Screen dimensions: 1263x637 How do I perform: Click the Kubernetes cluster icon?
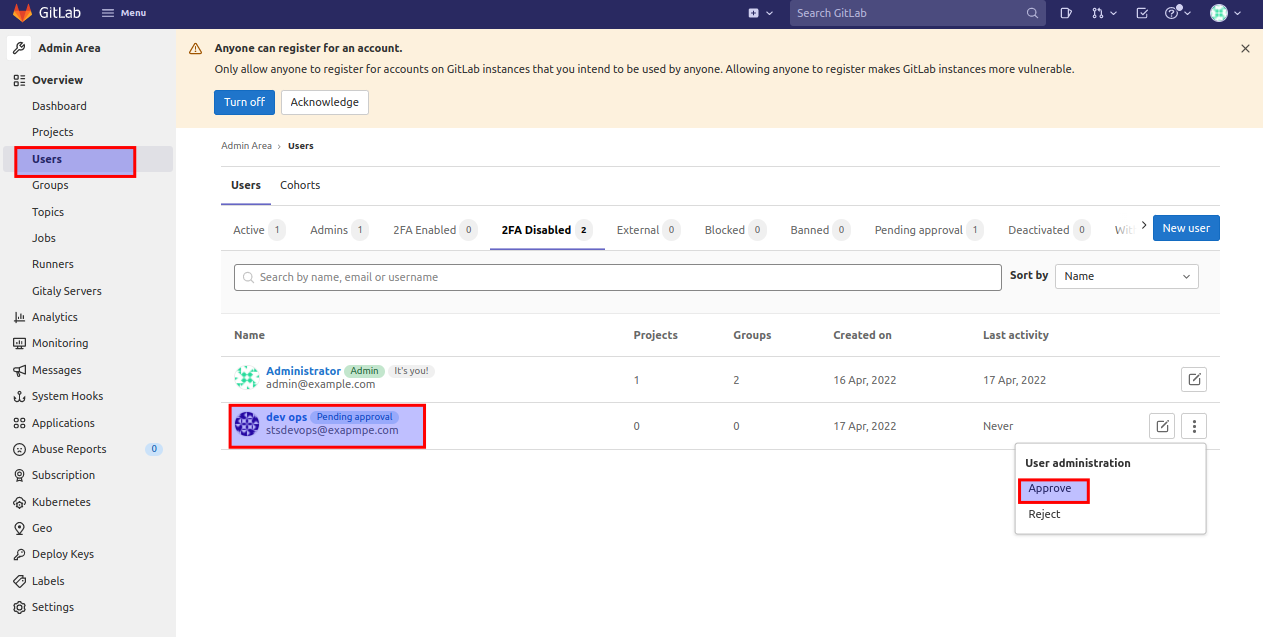click(x=19, y=502)
